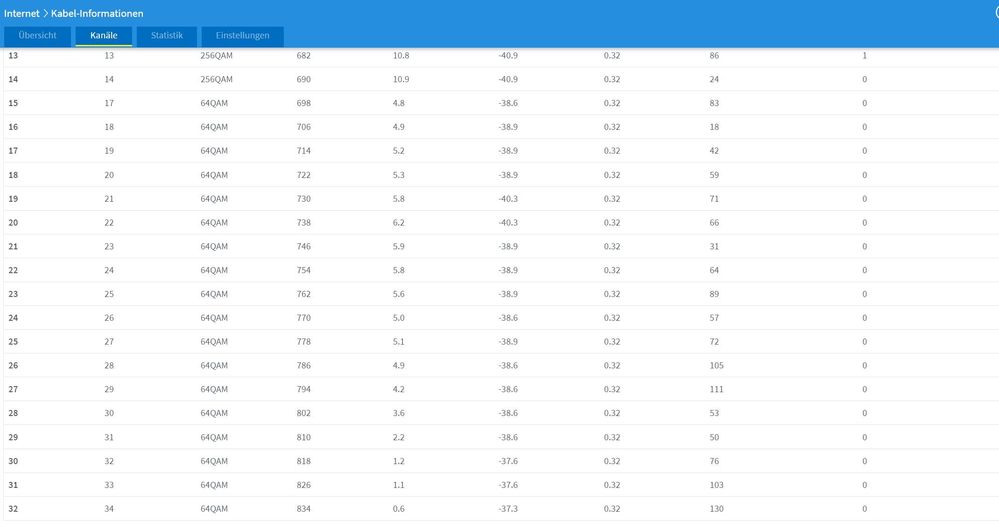The height and width of the screenshot is (530, 999).
Task: Click frequency 786 in row 26
Action: (x=304, y=366)
